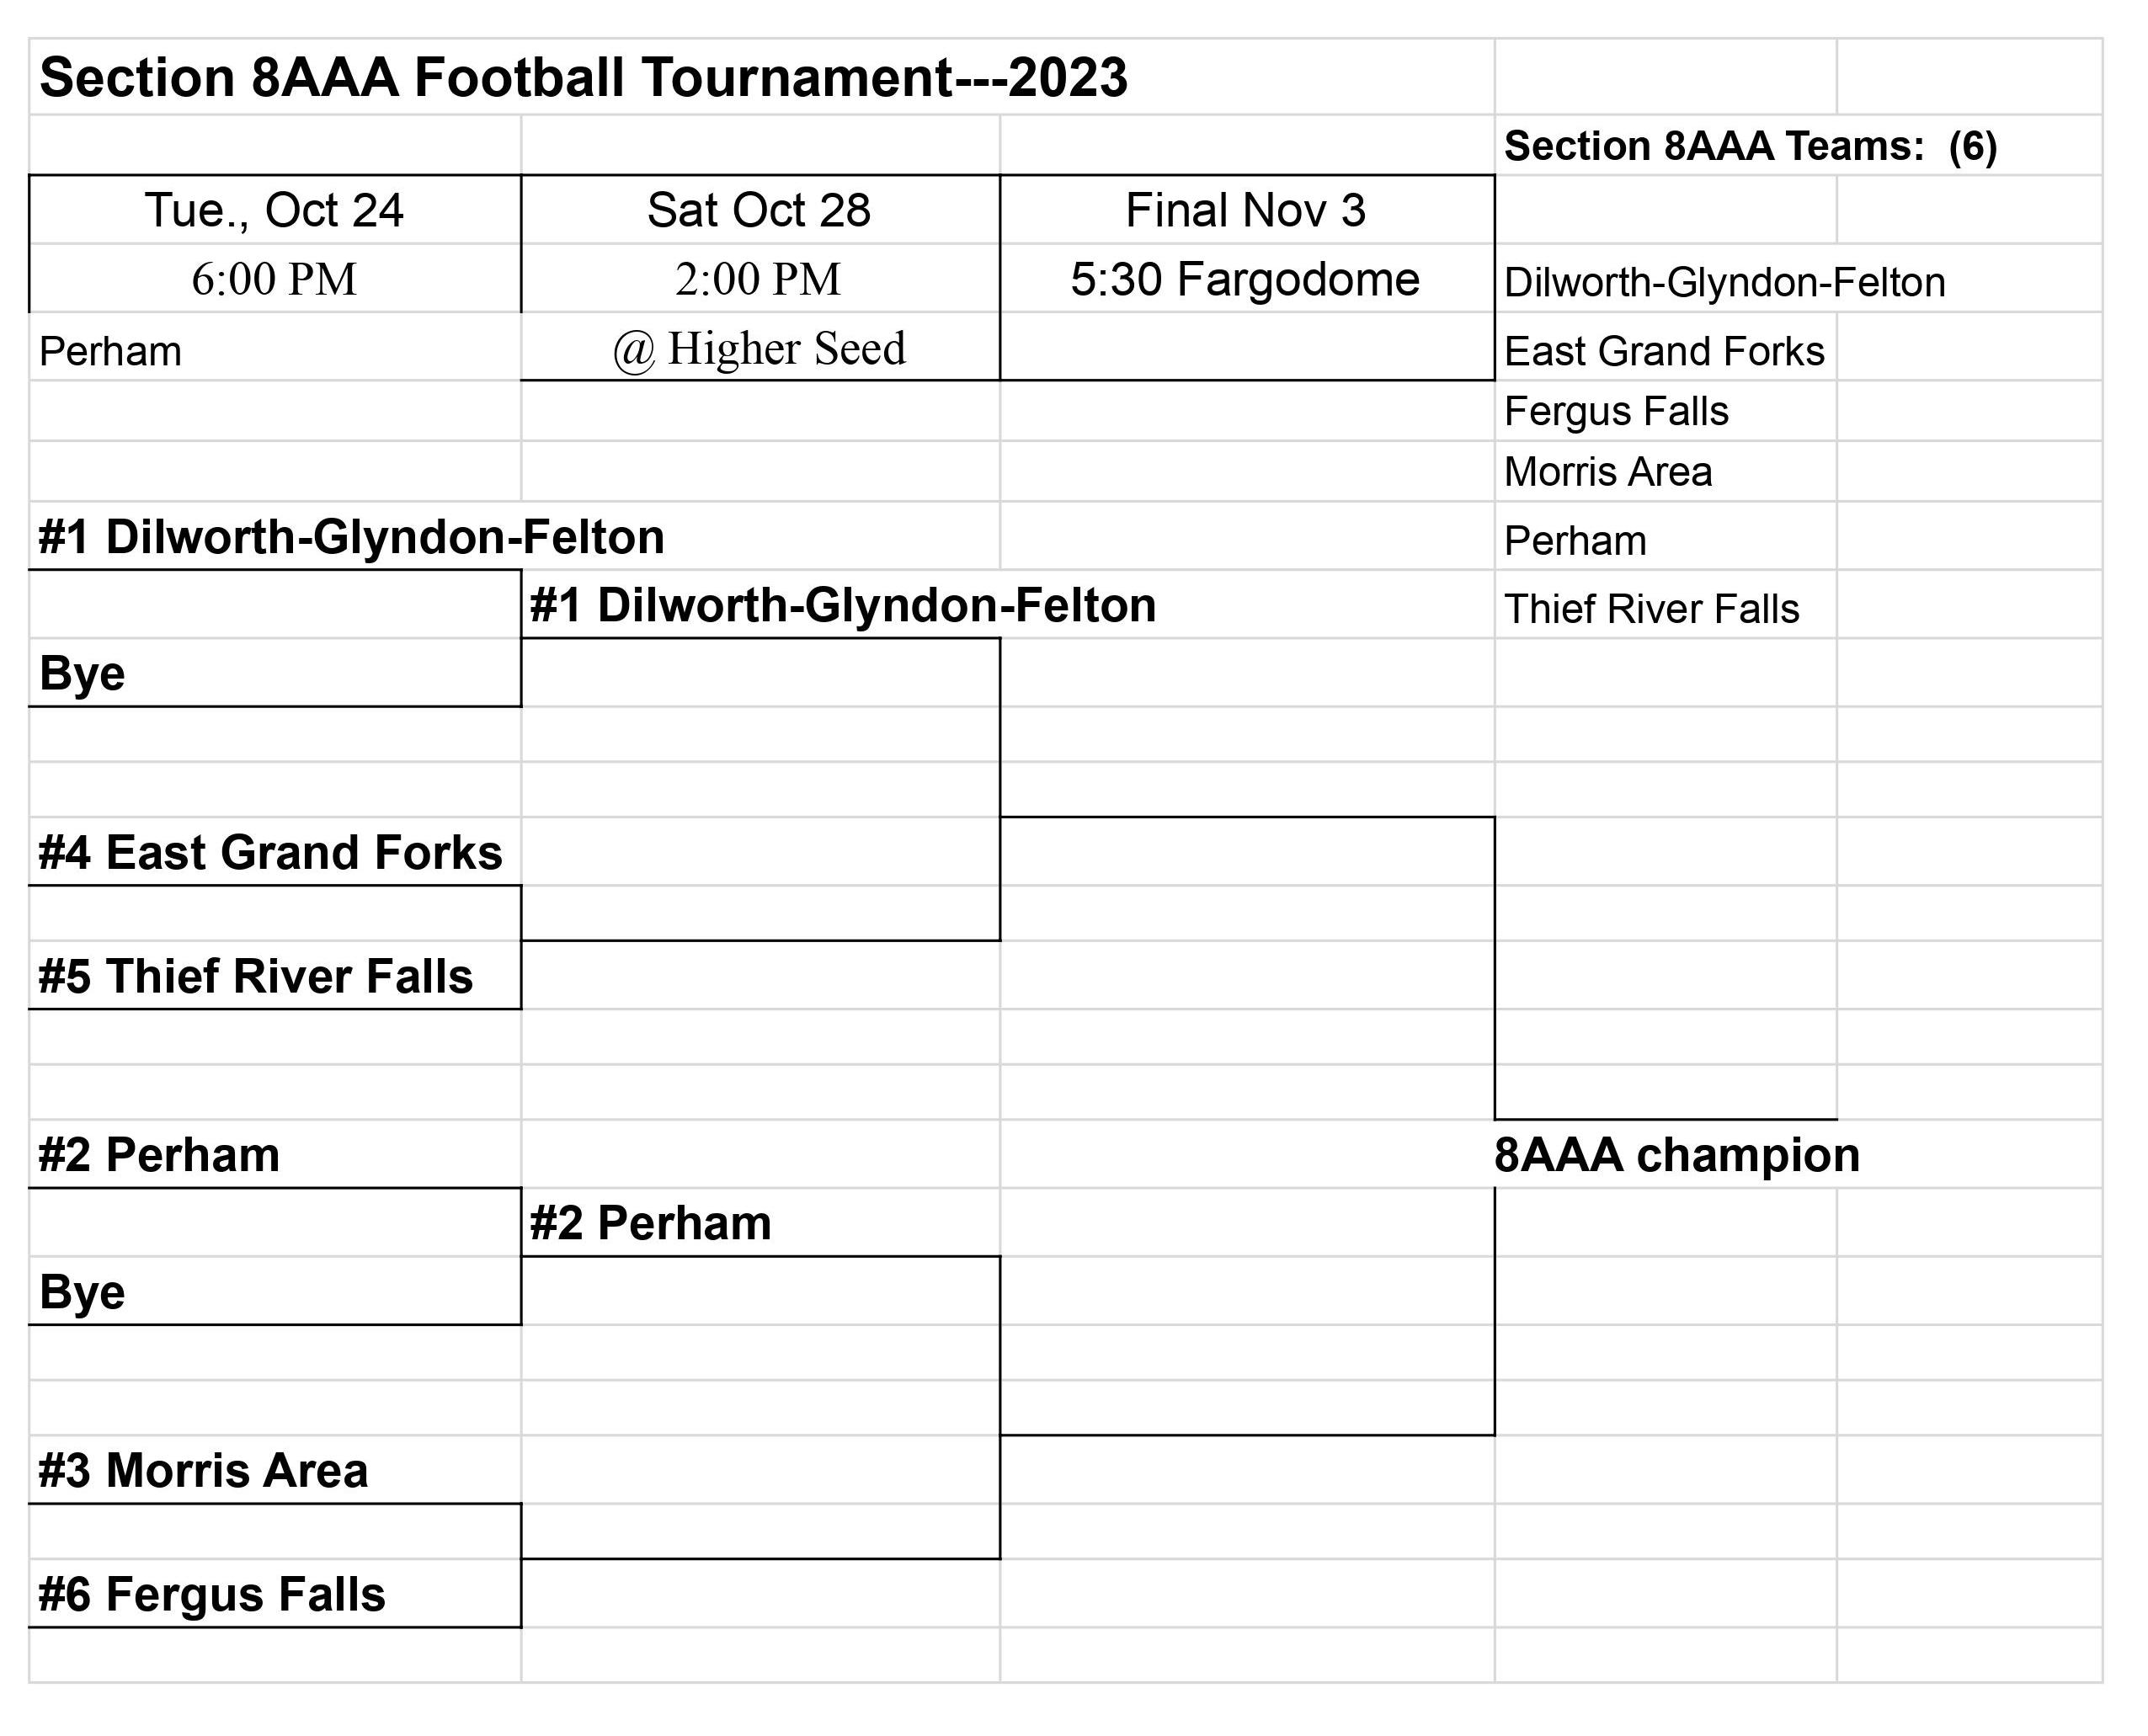Screen dimensions: 2148x1736
Task: Click the Final Nov 3 header cell
Action: click(1247, 210)
